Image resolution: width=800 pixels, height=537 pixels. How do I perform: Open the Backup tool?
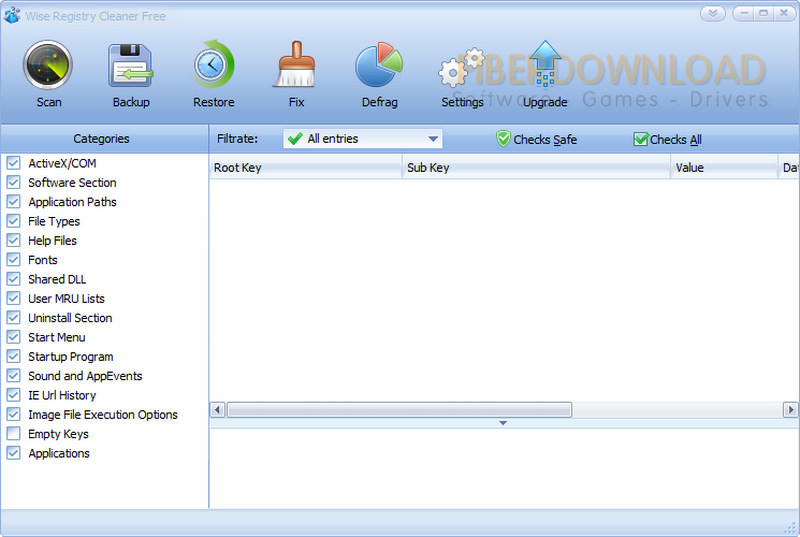pyautogui.click(x=131, y=65)
